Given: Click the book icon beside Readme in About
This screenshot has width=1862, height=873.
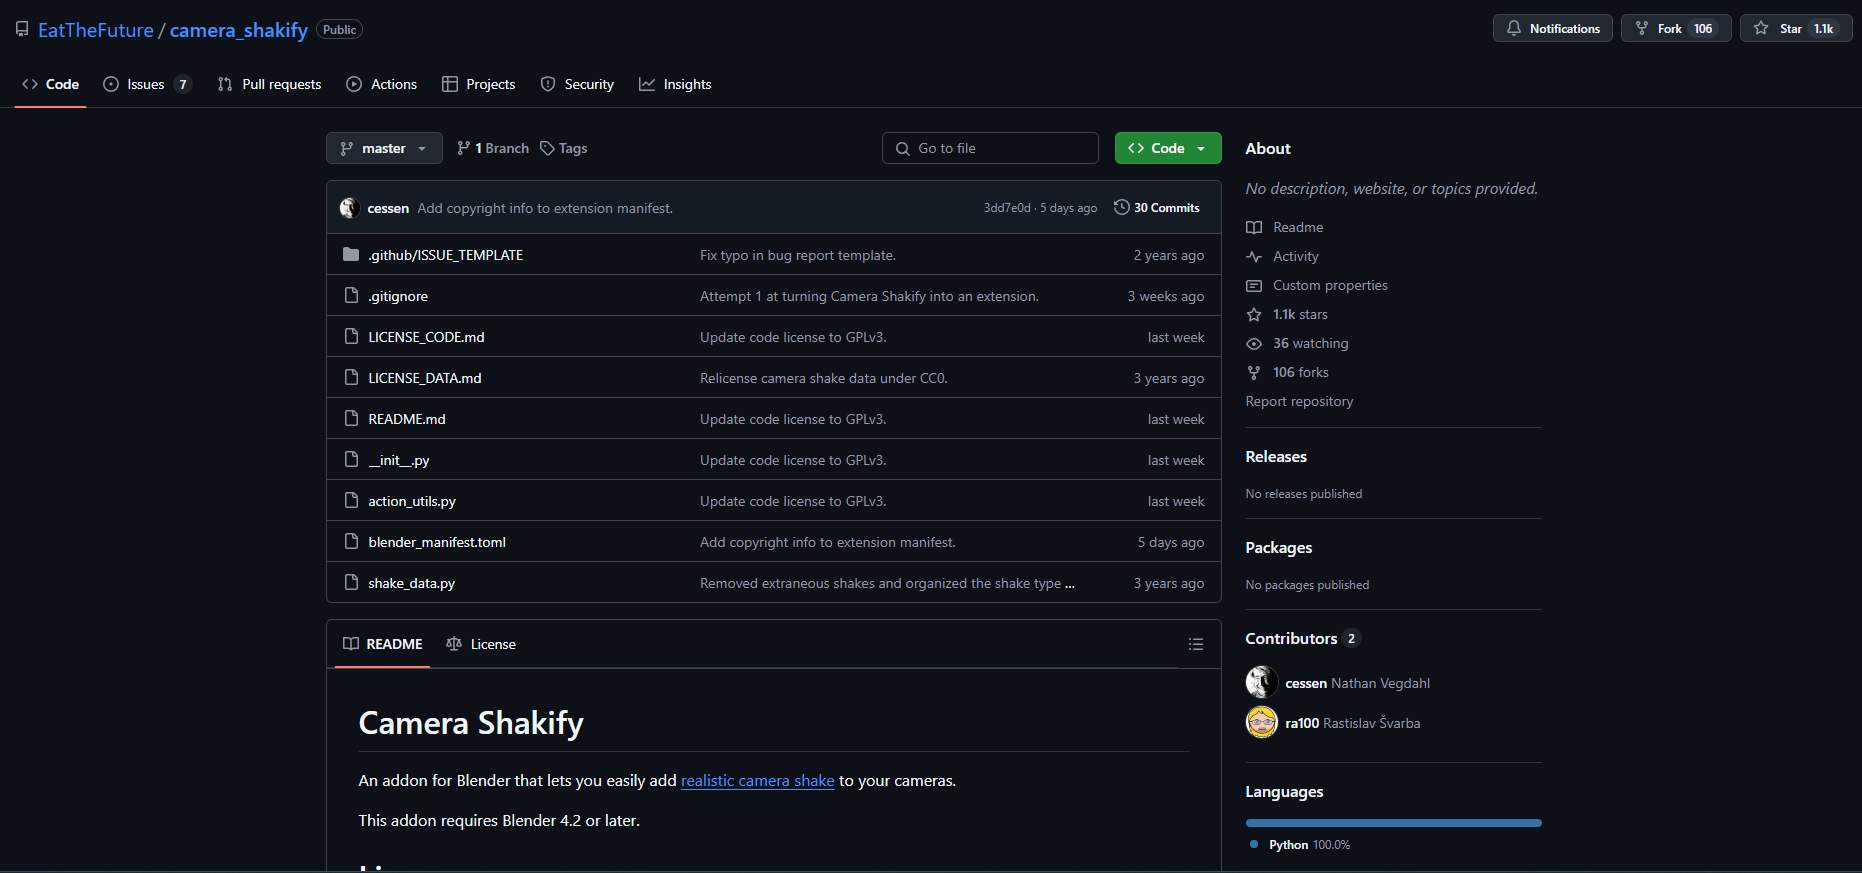Looking at the screenshot, I should pos(1254,228).
